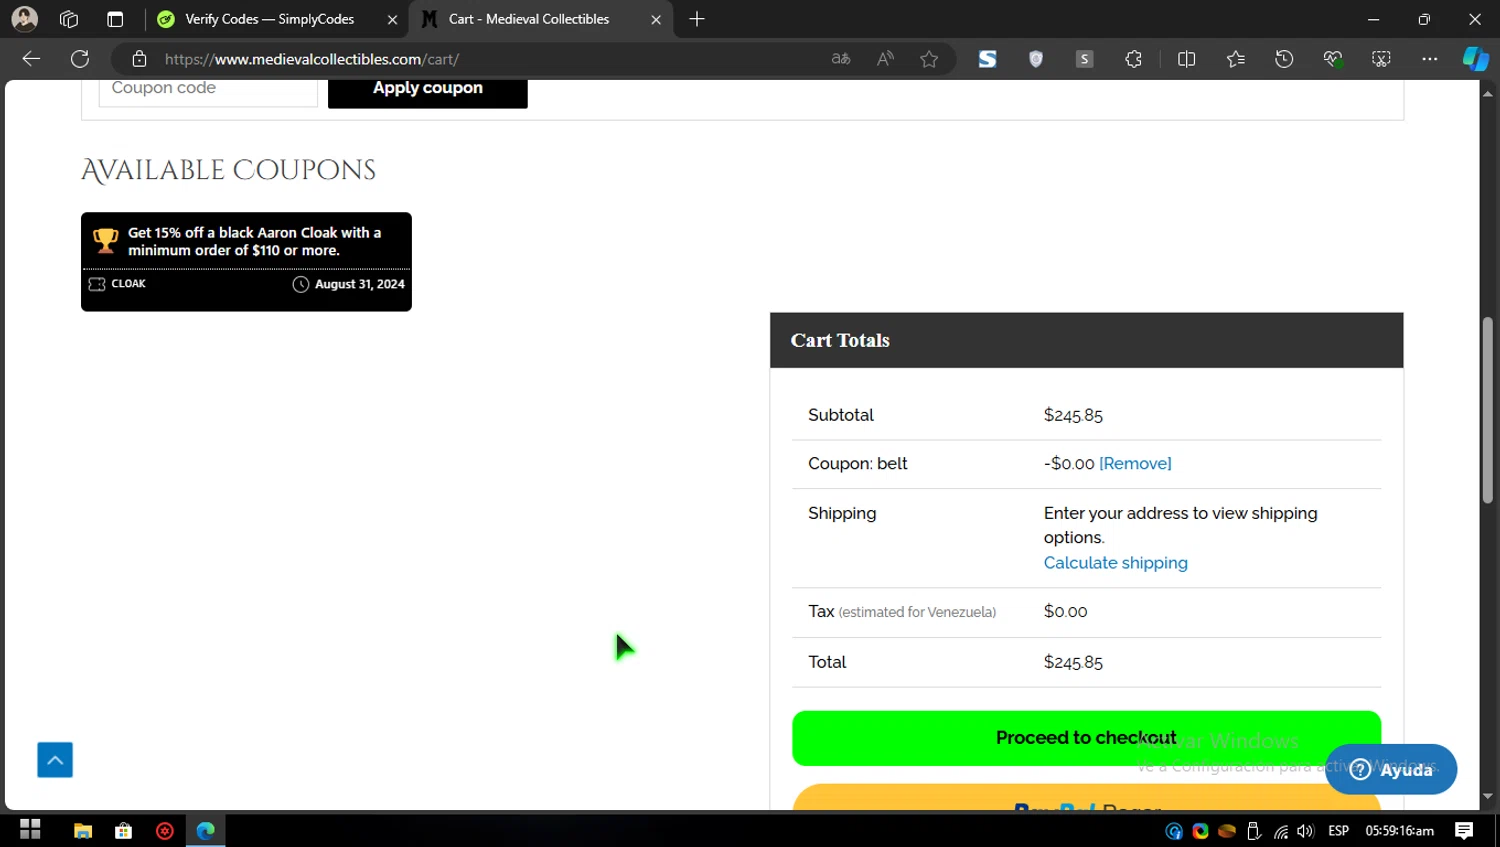Viewport: 1500px width, 847px height.
Task: Open Copilot sidebar icon
Action: point(1475,59)
